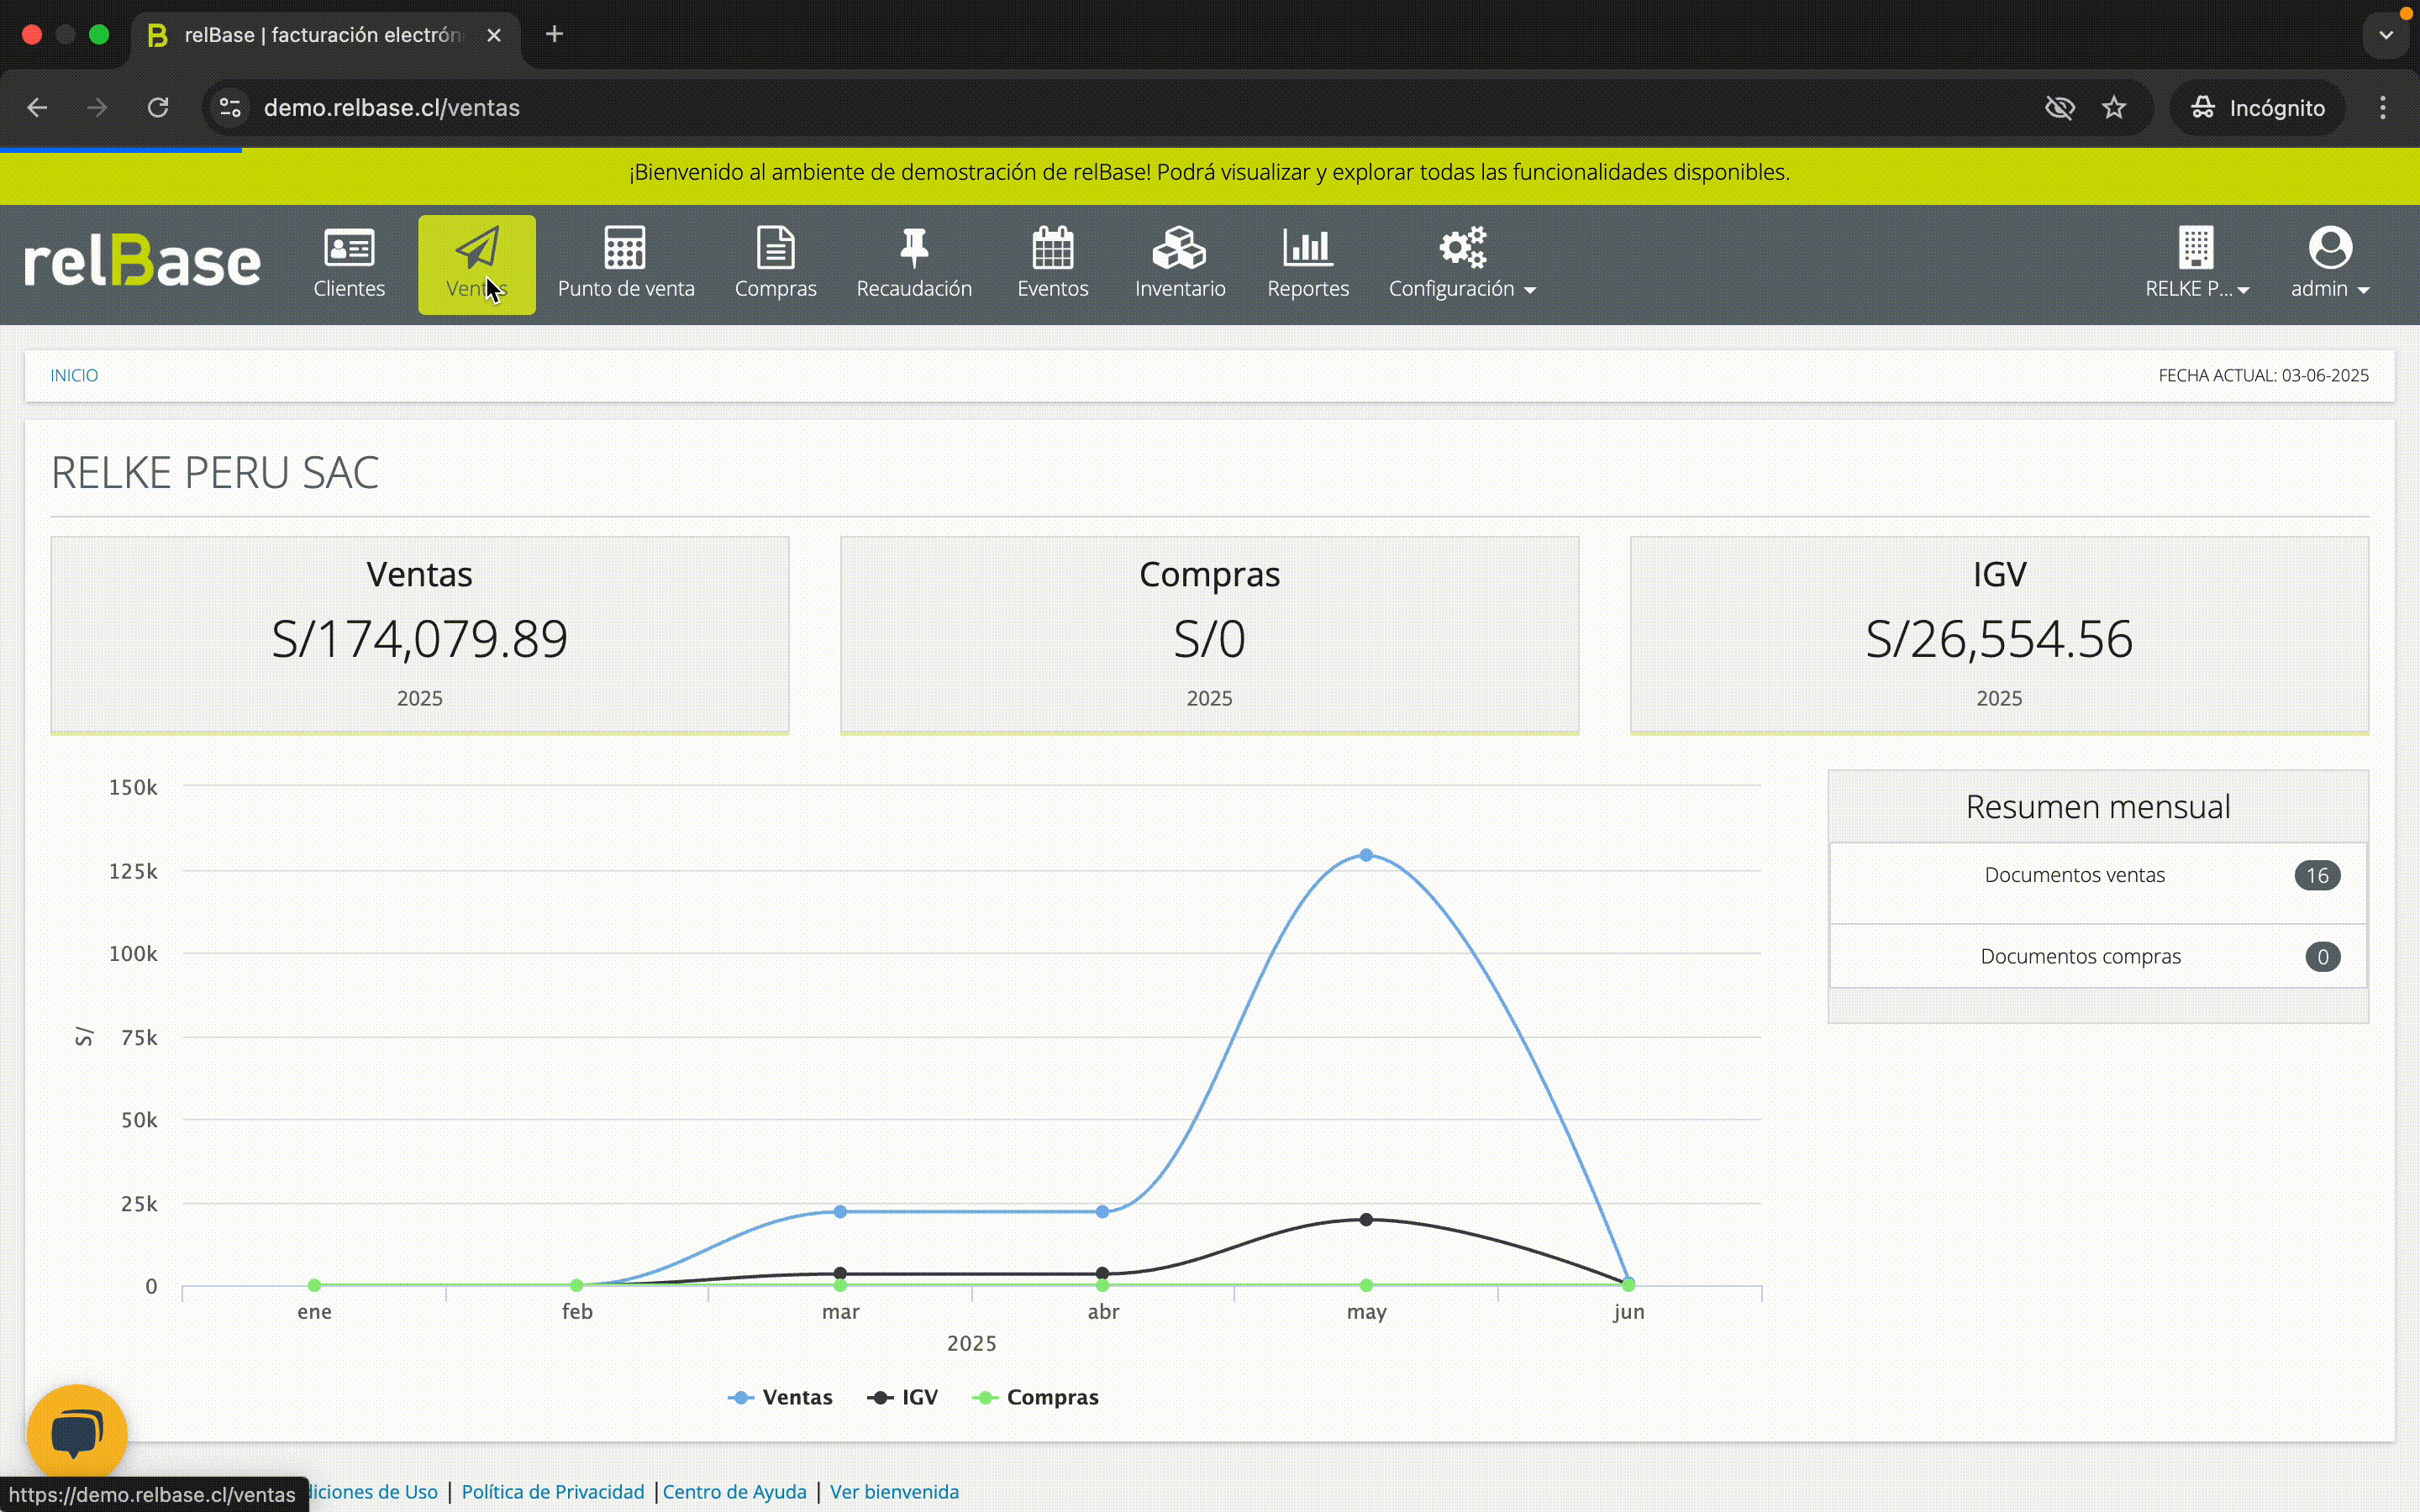
Task: Open the Eventos calendar icon
Action: [1053, 248]
